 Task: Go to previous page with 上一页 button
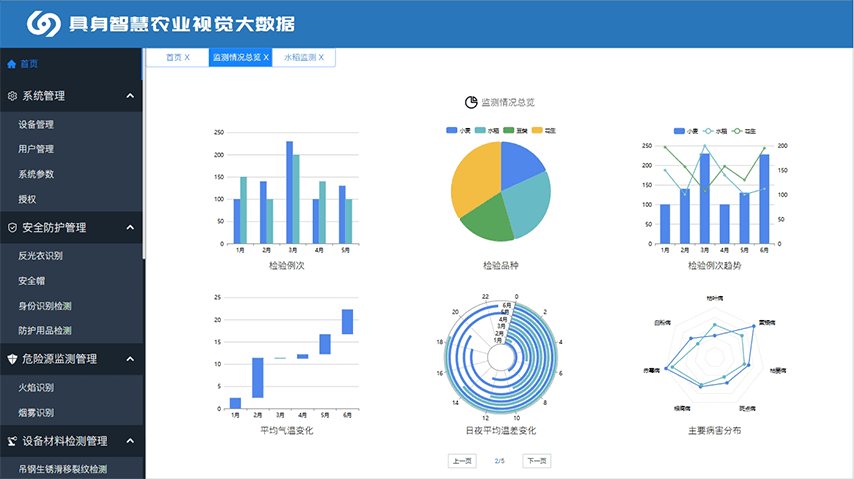point(462,461)
